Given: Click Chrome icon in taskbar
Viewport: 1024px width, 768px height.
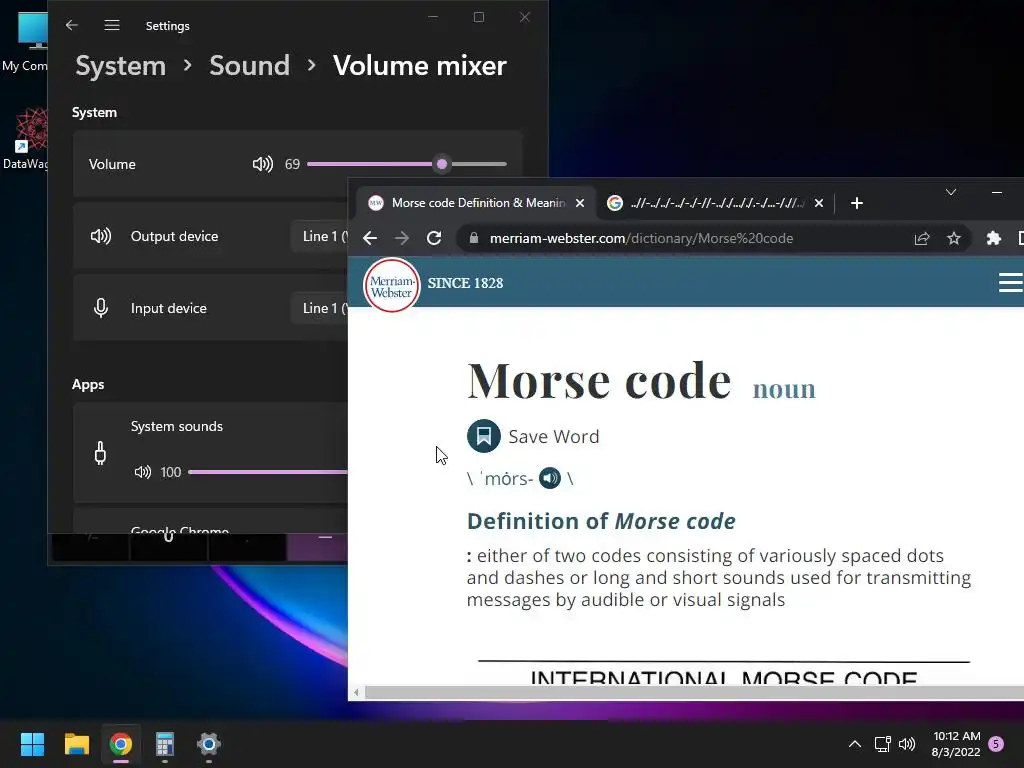Looking at the screenshot, I should [x=121, y=744].
